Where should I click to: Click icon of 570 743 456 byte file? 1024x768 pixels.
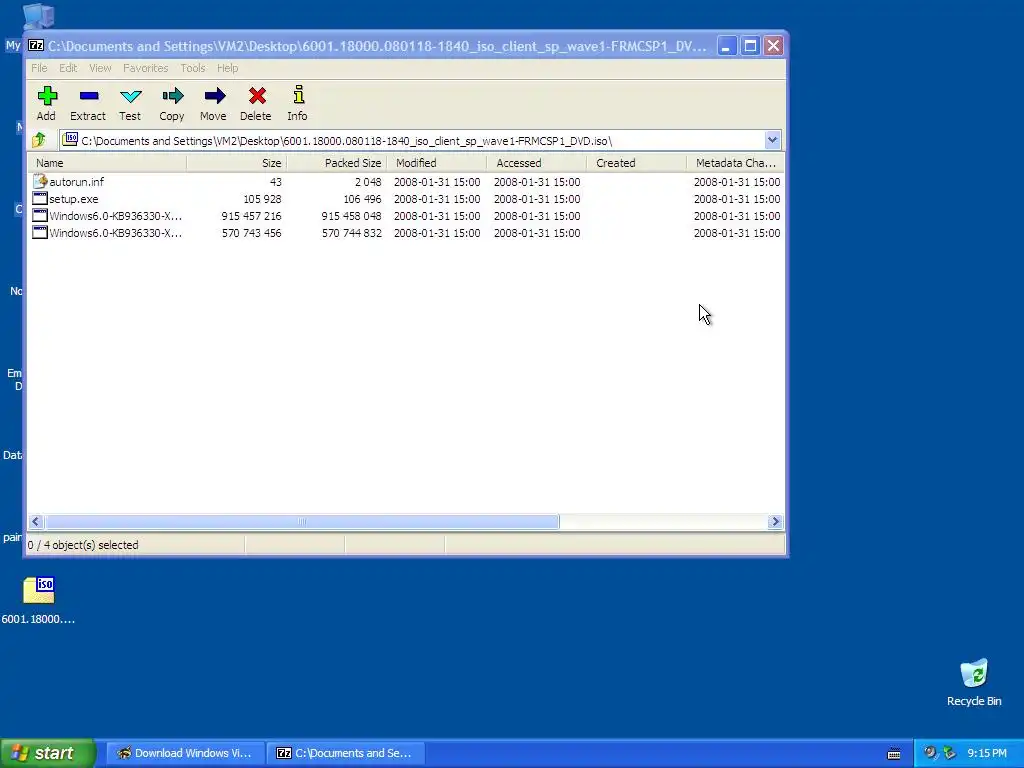pos(40,232)
